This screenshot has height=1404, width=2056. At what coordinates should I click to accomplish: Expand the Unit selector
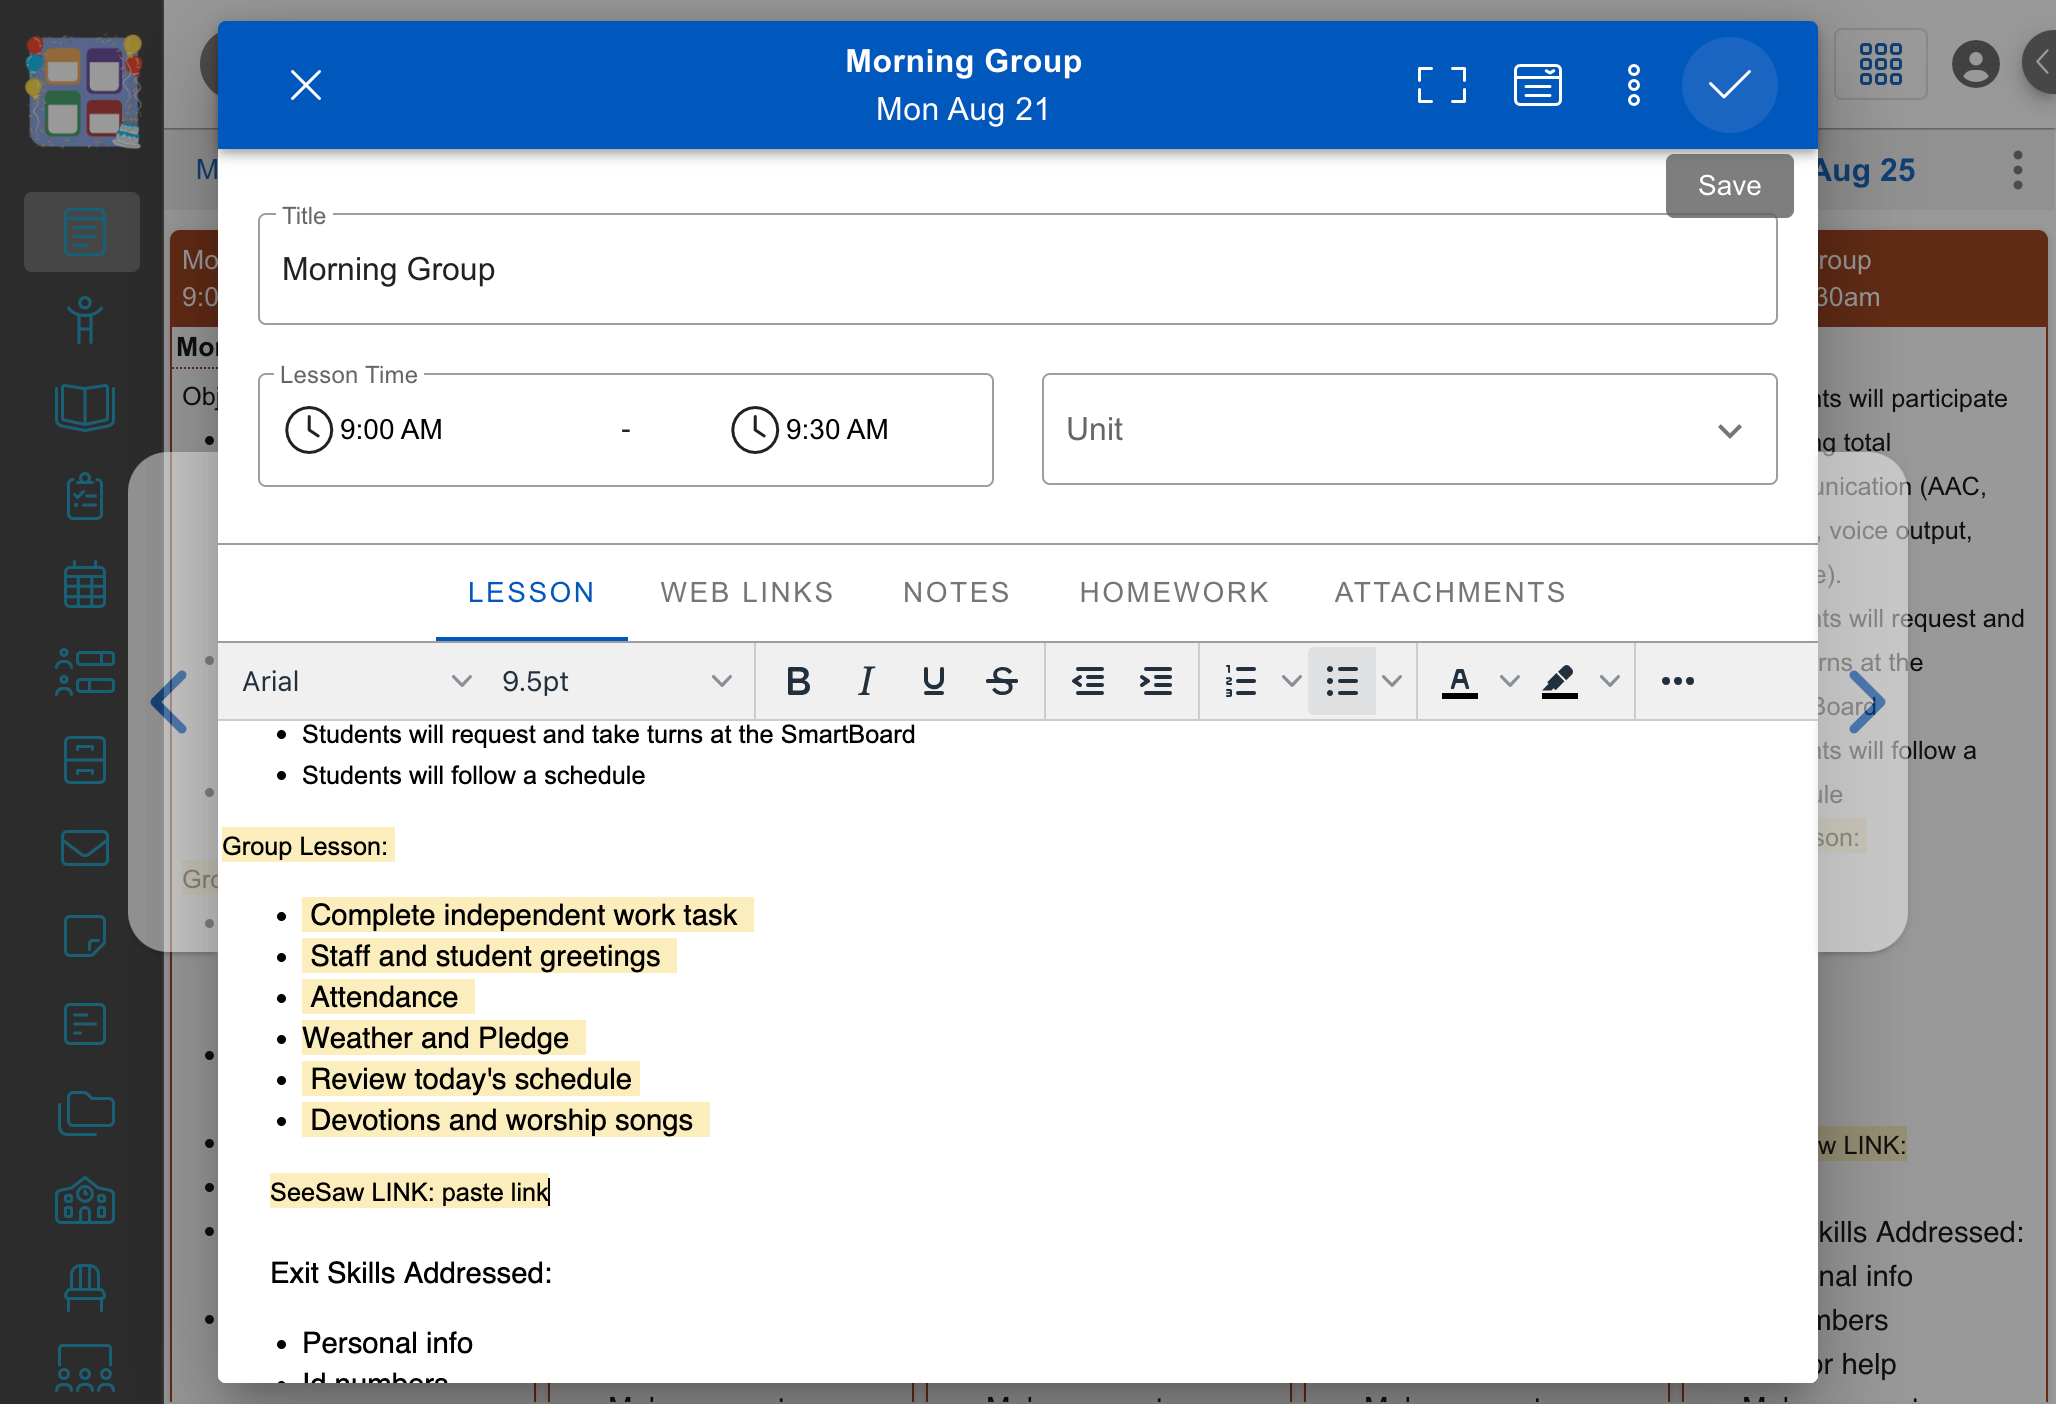pyautogui.click(x=1409, y=429)
